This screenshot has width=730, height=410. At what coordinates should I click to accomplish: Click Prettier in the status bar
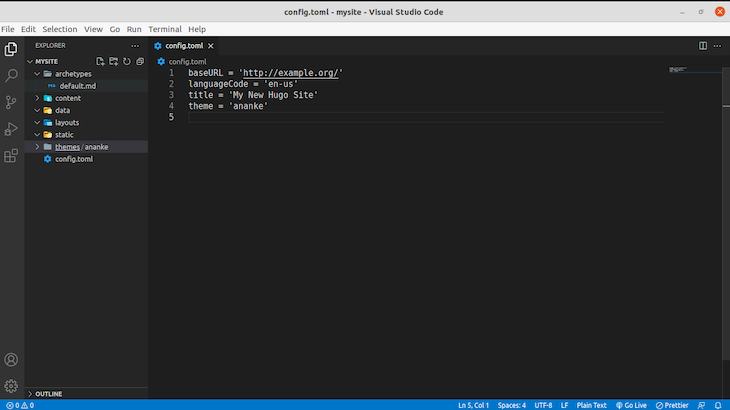[672, 405]
